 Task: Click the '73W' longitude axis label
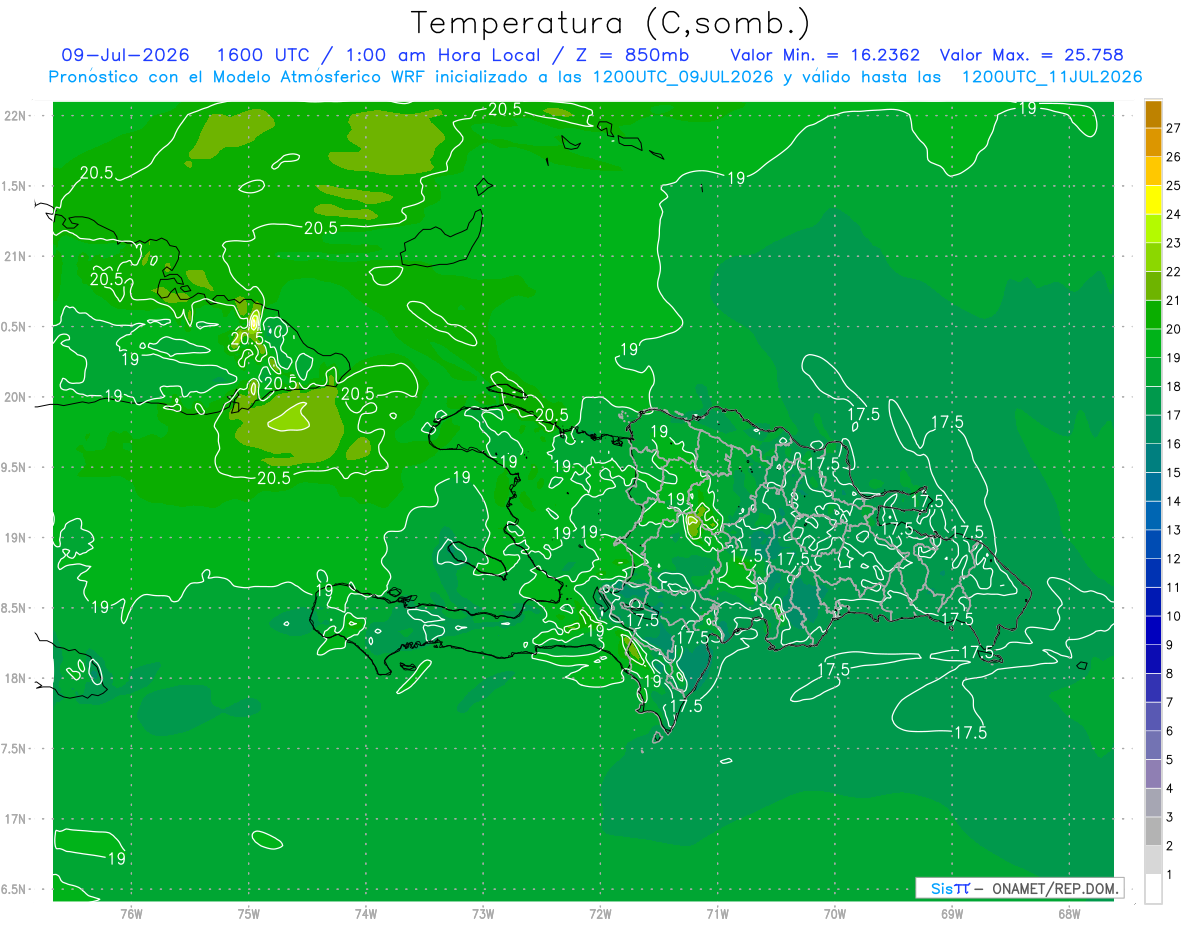483,914
